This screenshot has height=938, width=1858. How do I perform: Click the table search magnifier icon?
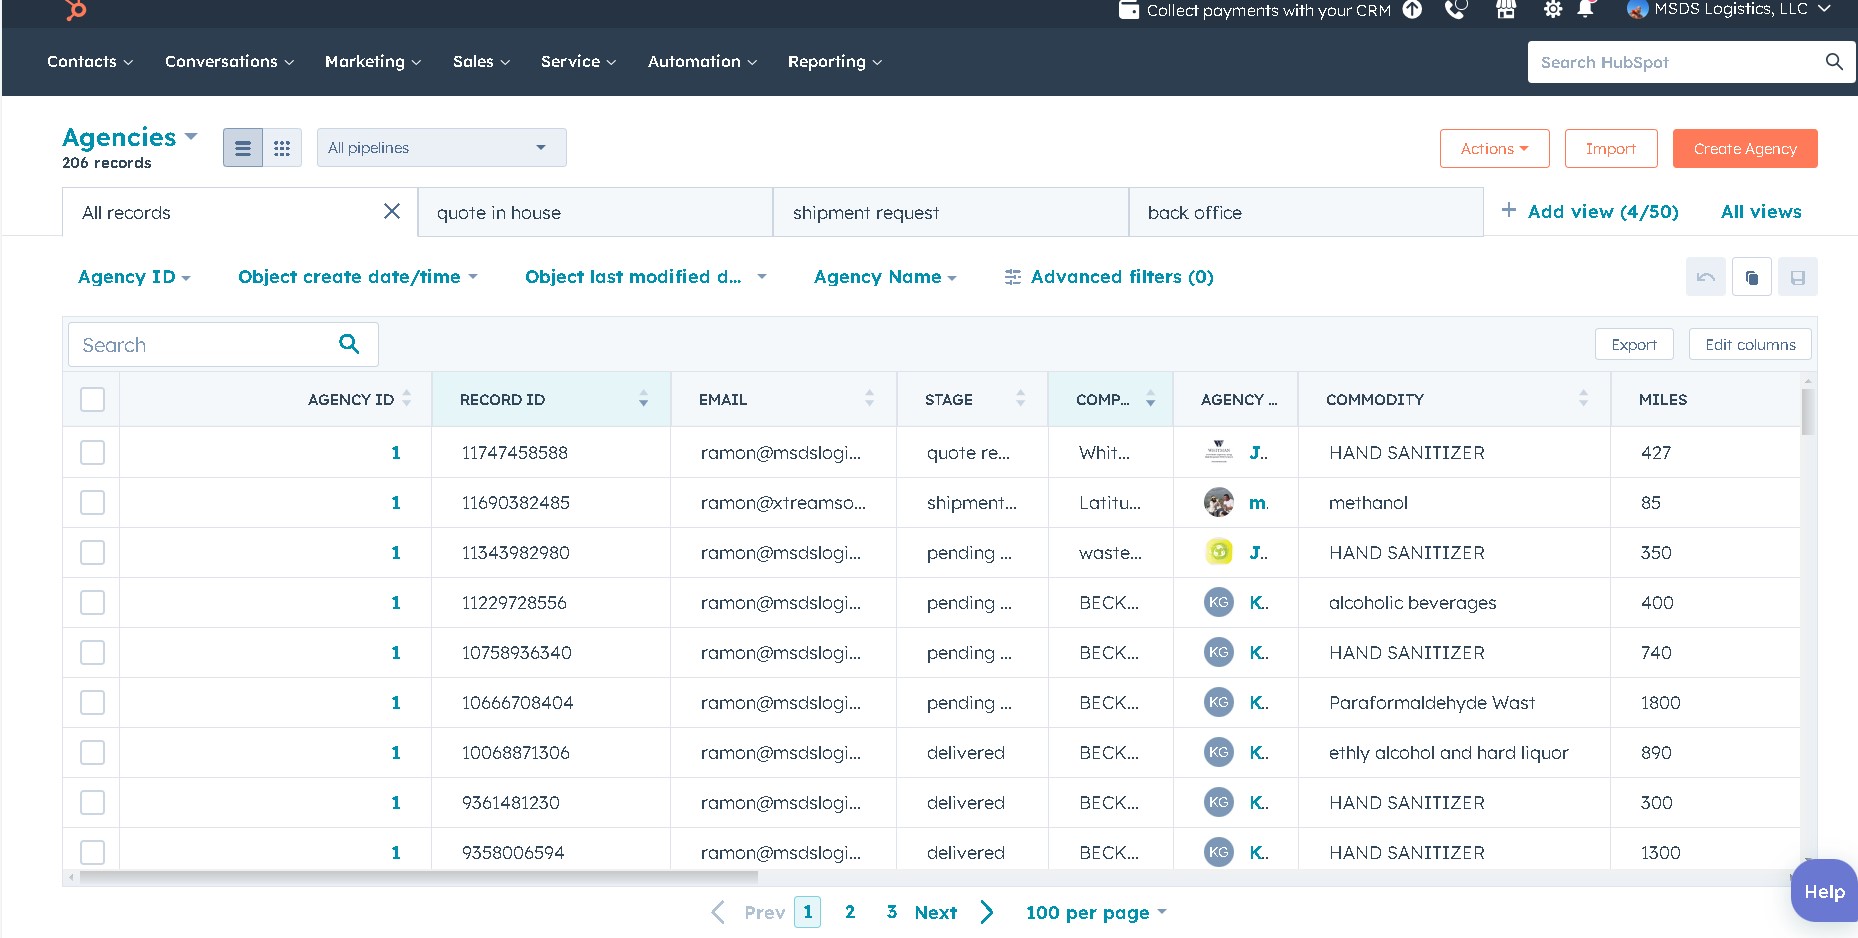[x=349, y=344]
